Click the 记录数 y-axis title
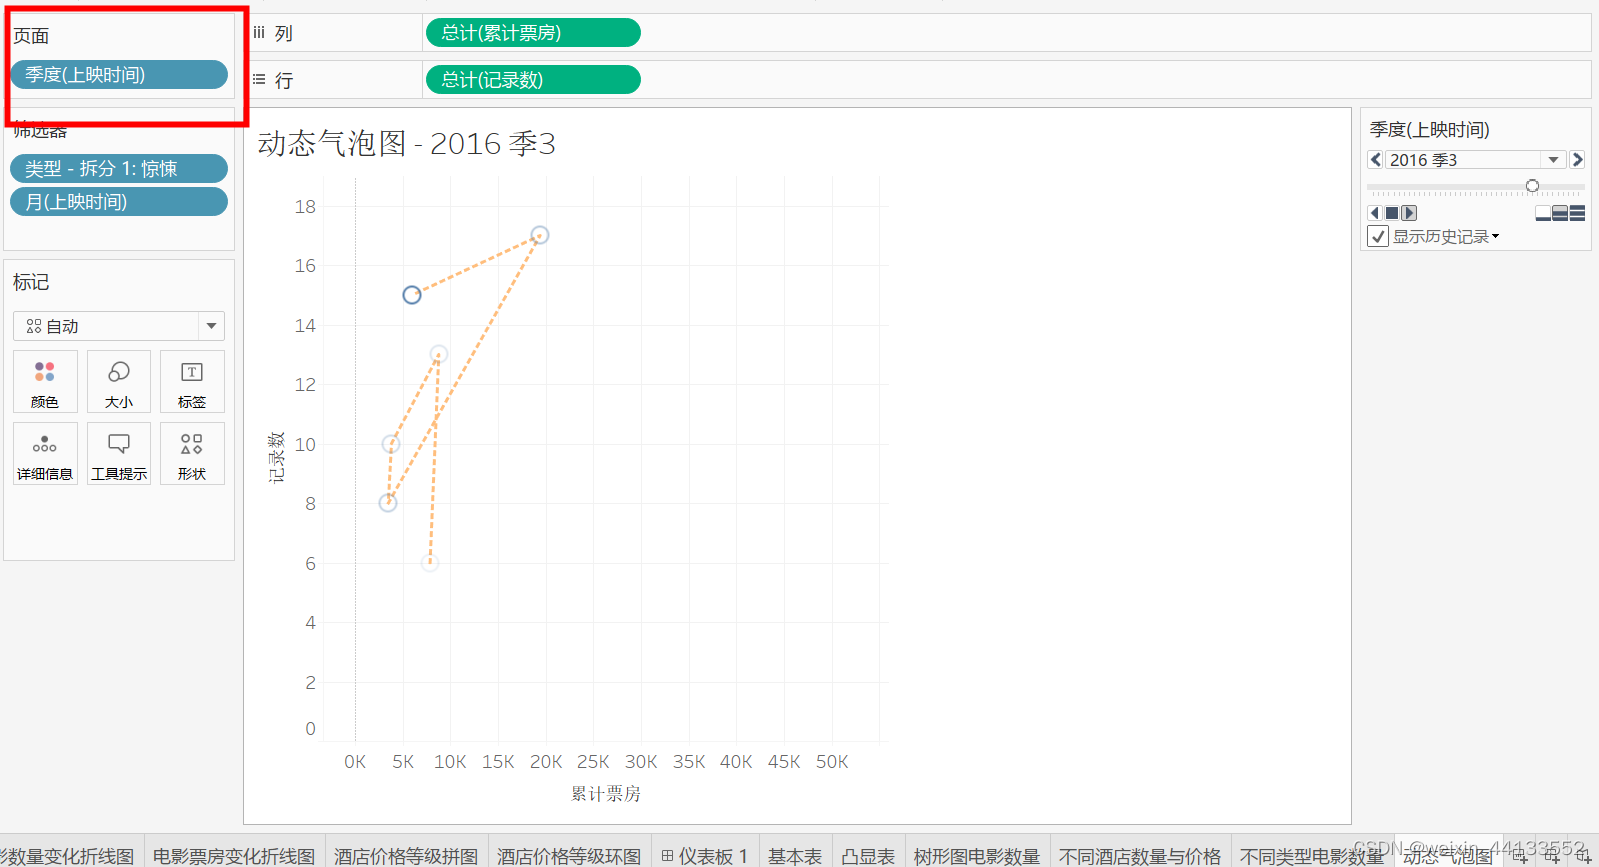1599x867 pixels. coord(277,457)
